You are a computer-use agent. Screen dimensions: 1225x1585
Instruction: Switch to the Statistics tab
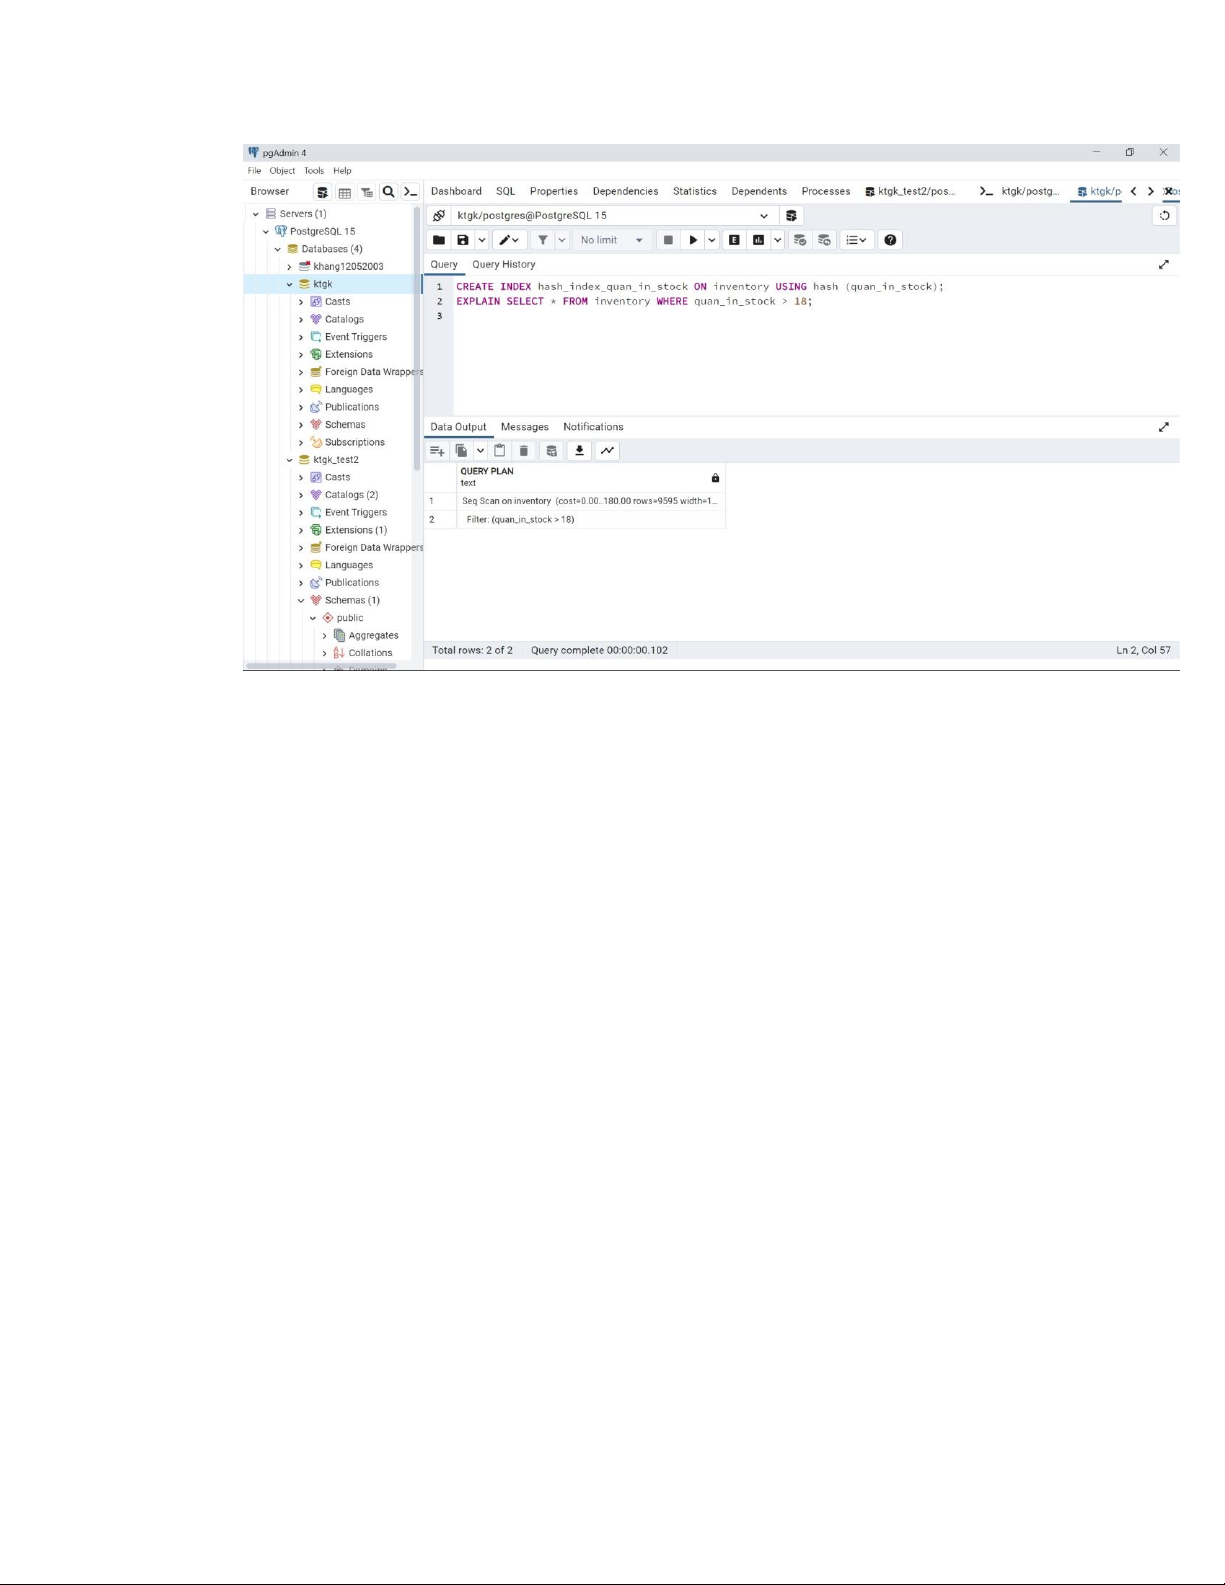[694, 192]
